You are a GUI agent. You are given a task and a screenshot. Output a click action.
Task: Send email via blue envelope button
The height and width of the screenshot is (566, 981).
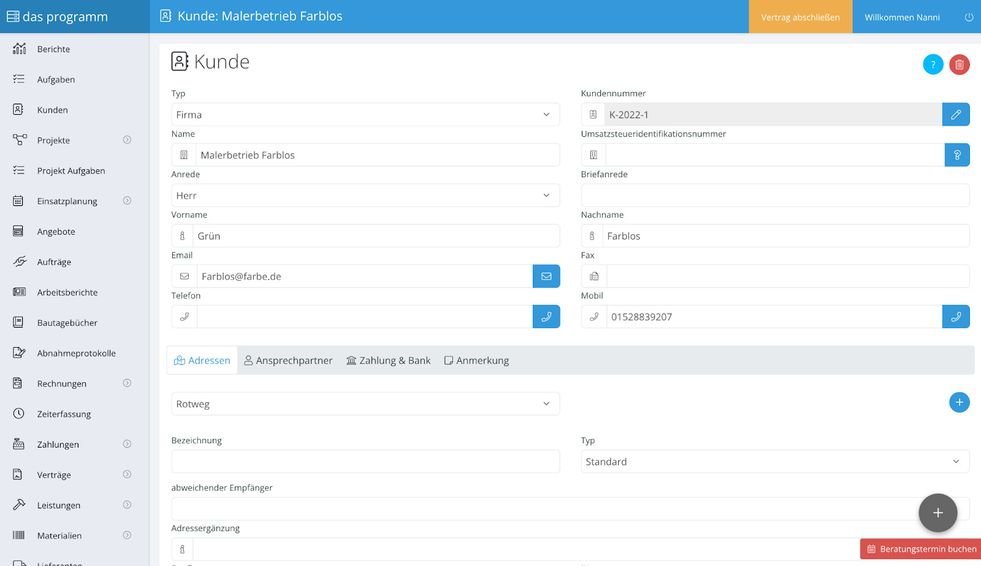[546, 276]
